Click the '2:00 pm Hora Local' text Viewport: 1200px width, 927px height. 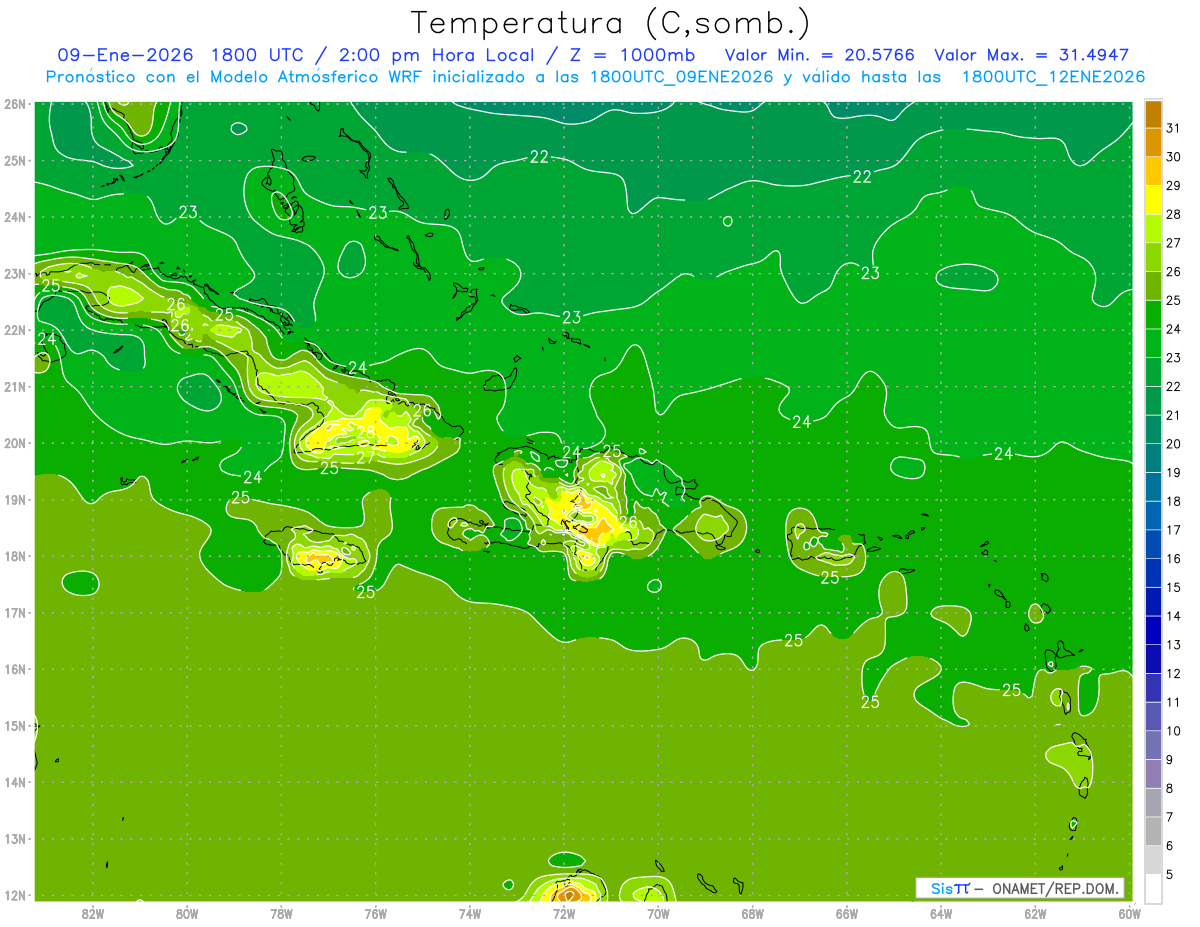433,55
